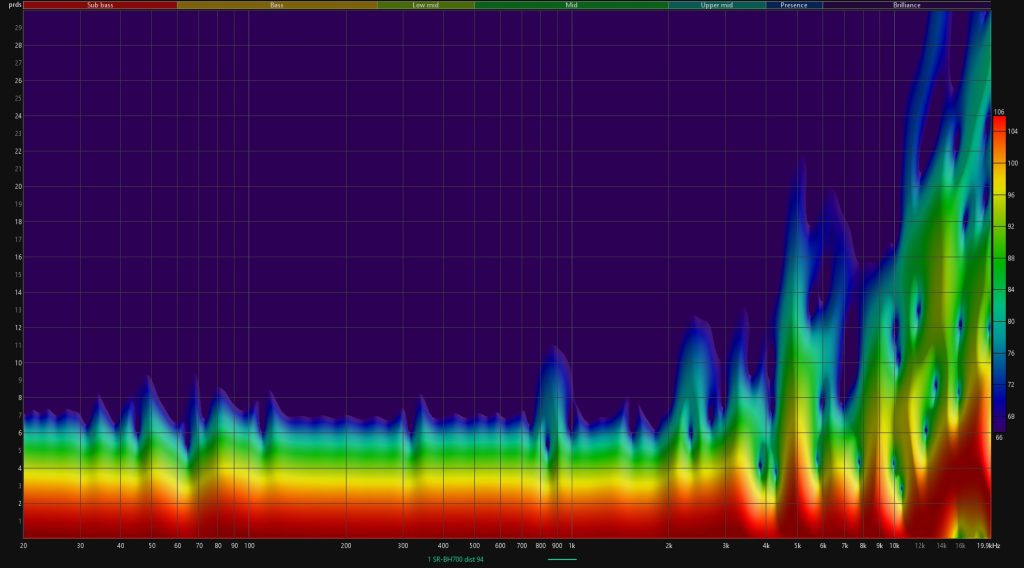Click the Upper mid band label

pos(717,5)
